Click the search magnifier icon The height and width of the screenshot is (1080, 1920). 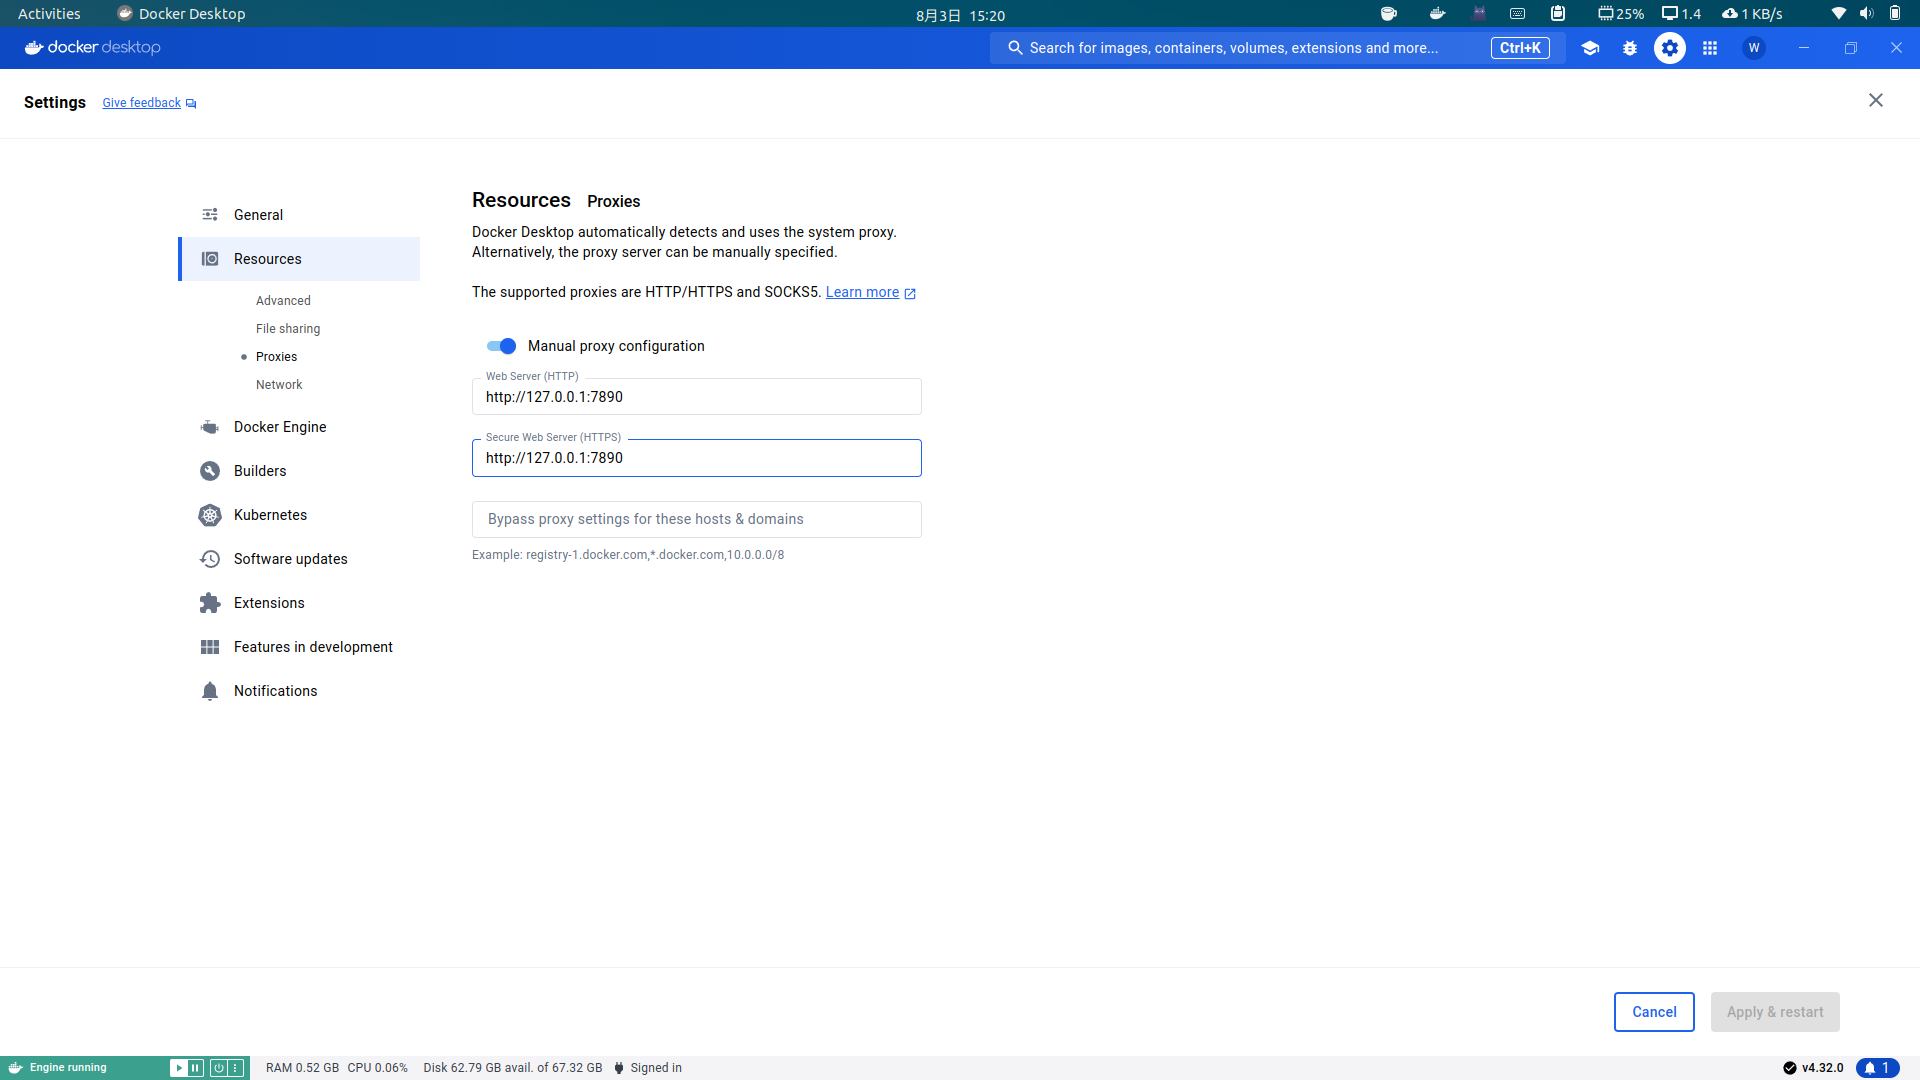(1015, 48)
